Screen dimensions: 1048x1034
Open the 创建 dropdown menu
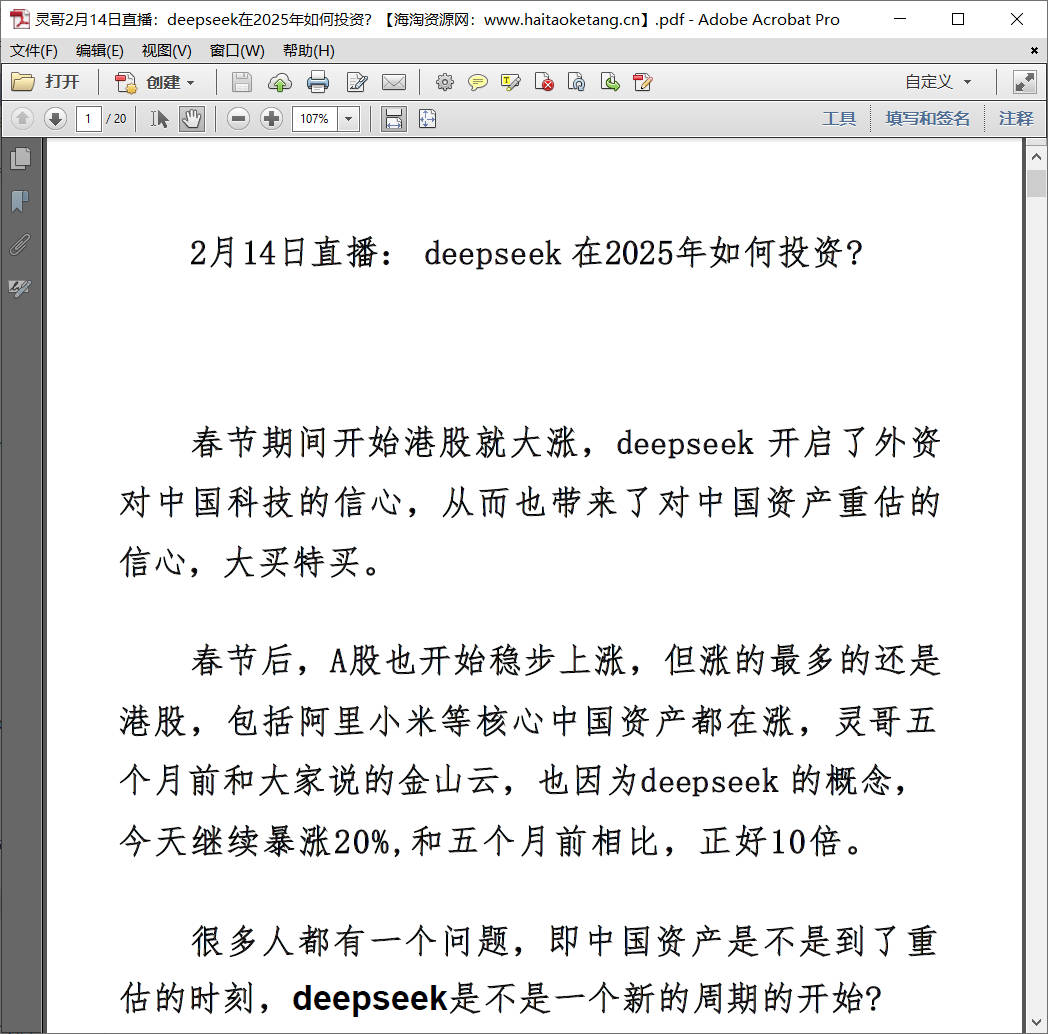(x=155, y=82)
